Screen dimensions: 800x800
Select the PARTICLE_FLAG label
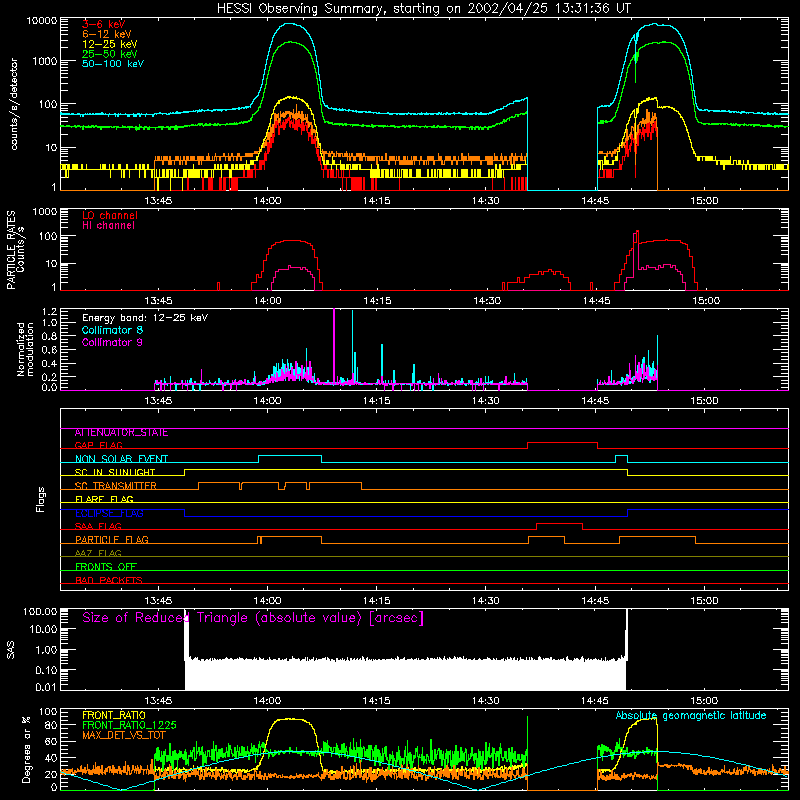[x=112, y=540]
